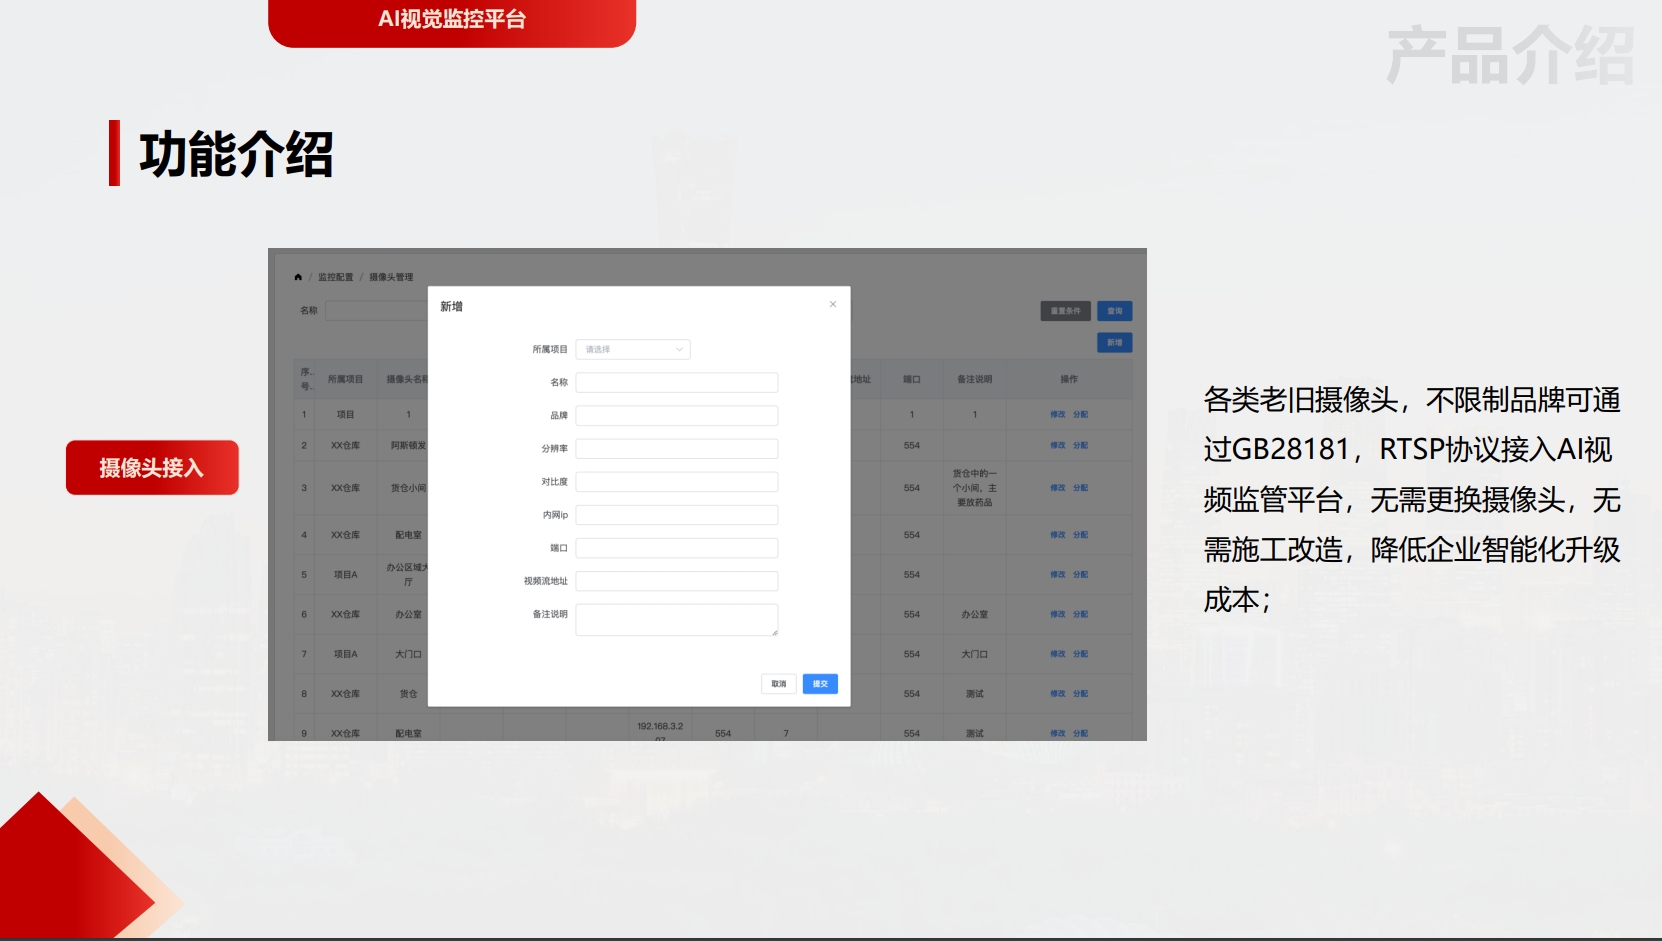Open the 所属项目 dropdown
The image size is (1662, 941).
coord(632,349)
